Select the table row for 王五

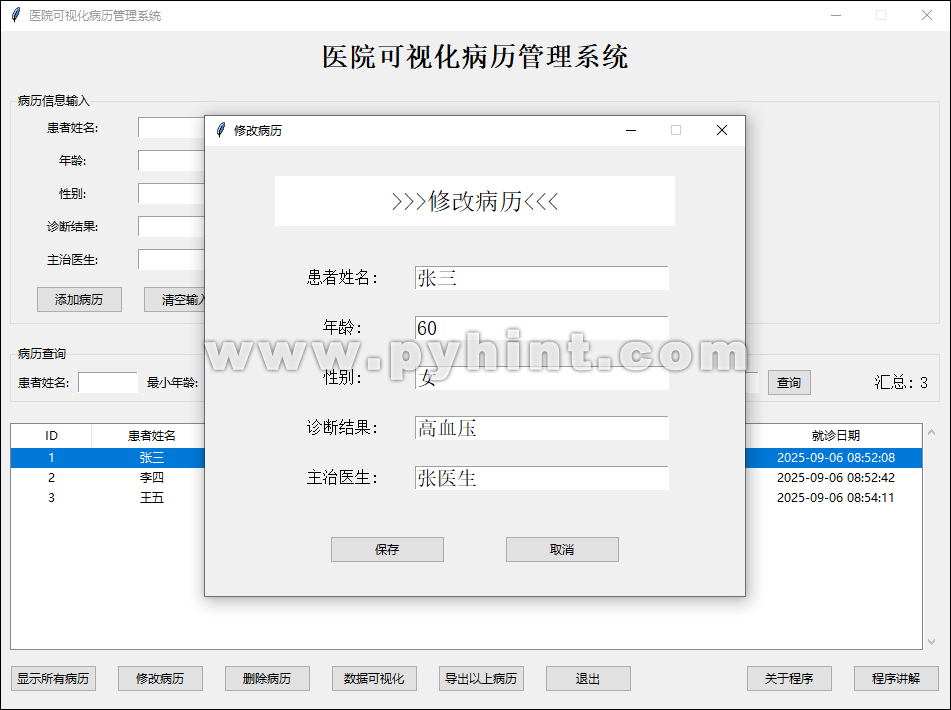point(466,498)
